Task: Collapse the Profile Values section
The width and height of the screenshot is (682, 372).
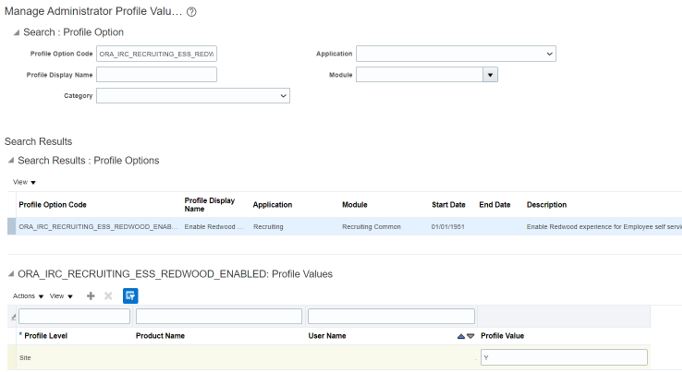Action: (11, 274)
